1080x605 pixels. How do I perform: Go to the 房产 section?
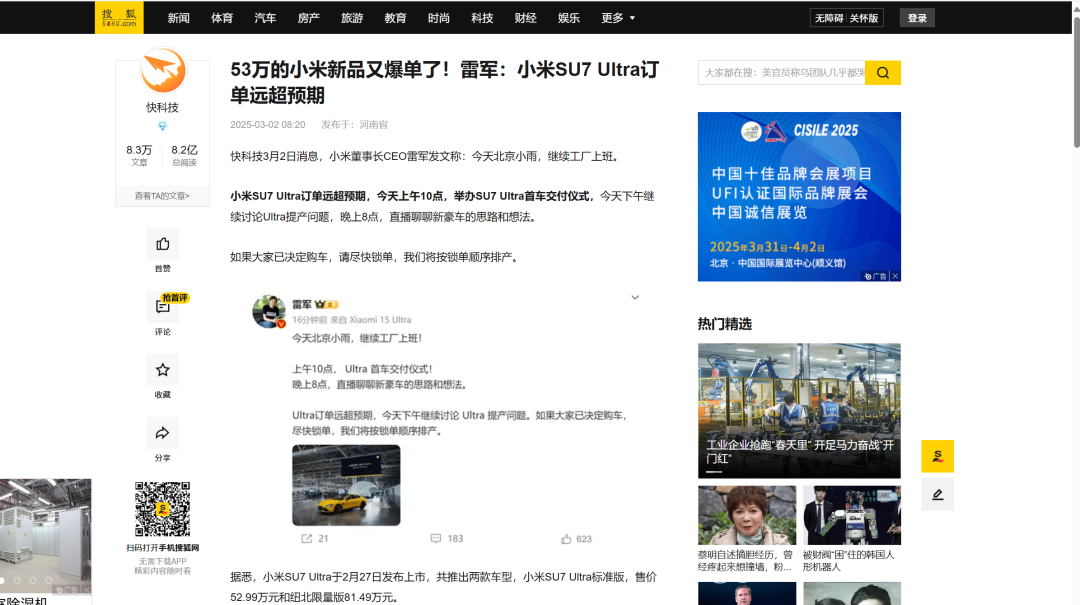click(309, 18)
